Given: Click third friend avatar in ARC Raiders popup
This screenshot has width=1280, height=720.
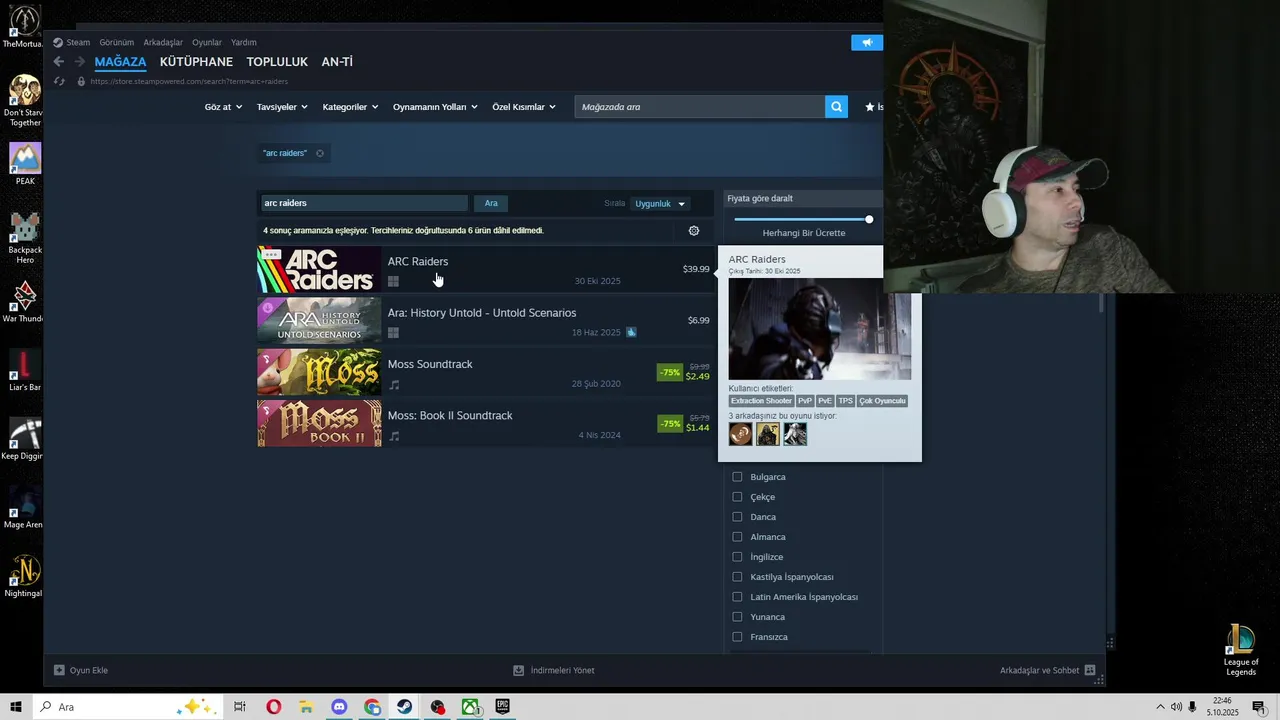Looking at the screenshot, I should pos(795,434).
